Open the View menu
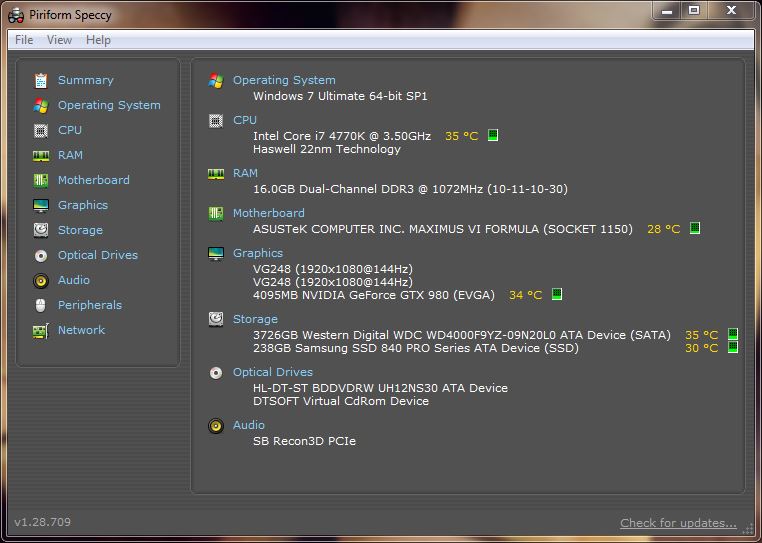Image resolution: width=762 pixels, height=543 pixels. tap(59, 40)
